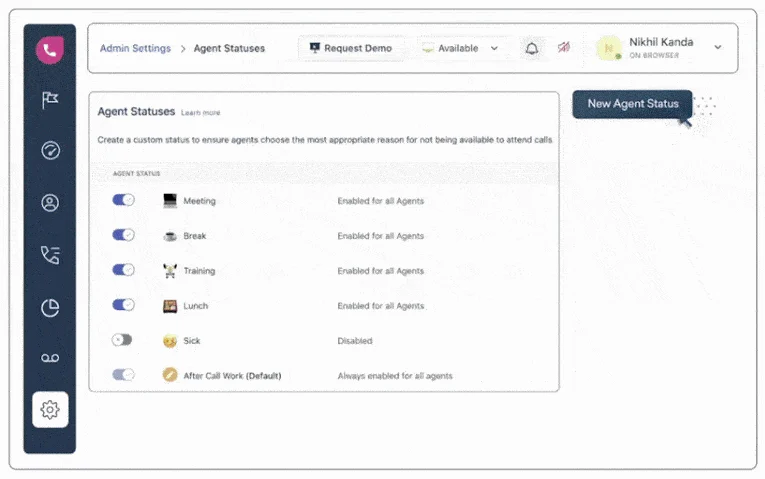
Task: Click the Nikhil Kanda avatar
Action: point(609,48)
